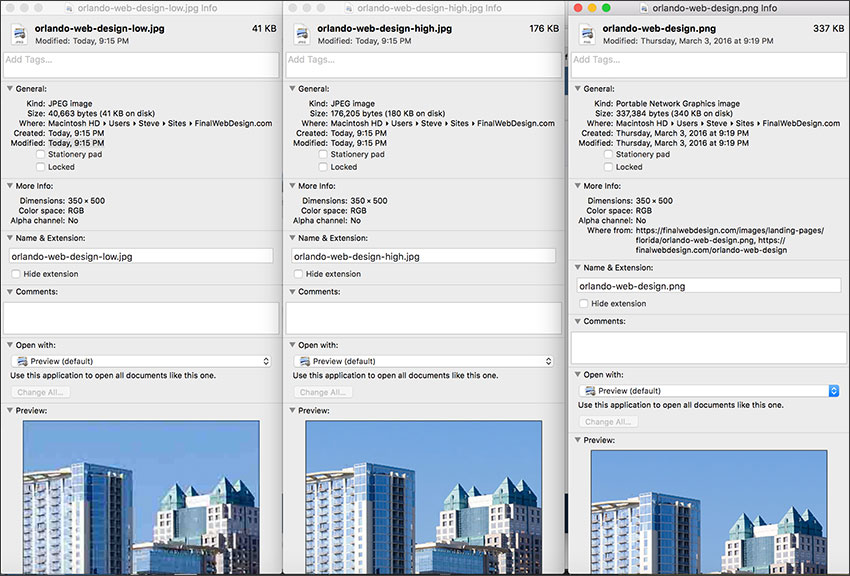850x576 pixels.
Task: Open the Preview (default) app dropdown for the png
Action: pos(709,391)
